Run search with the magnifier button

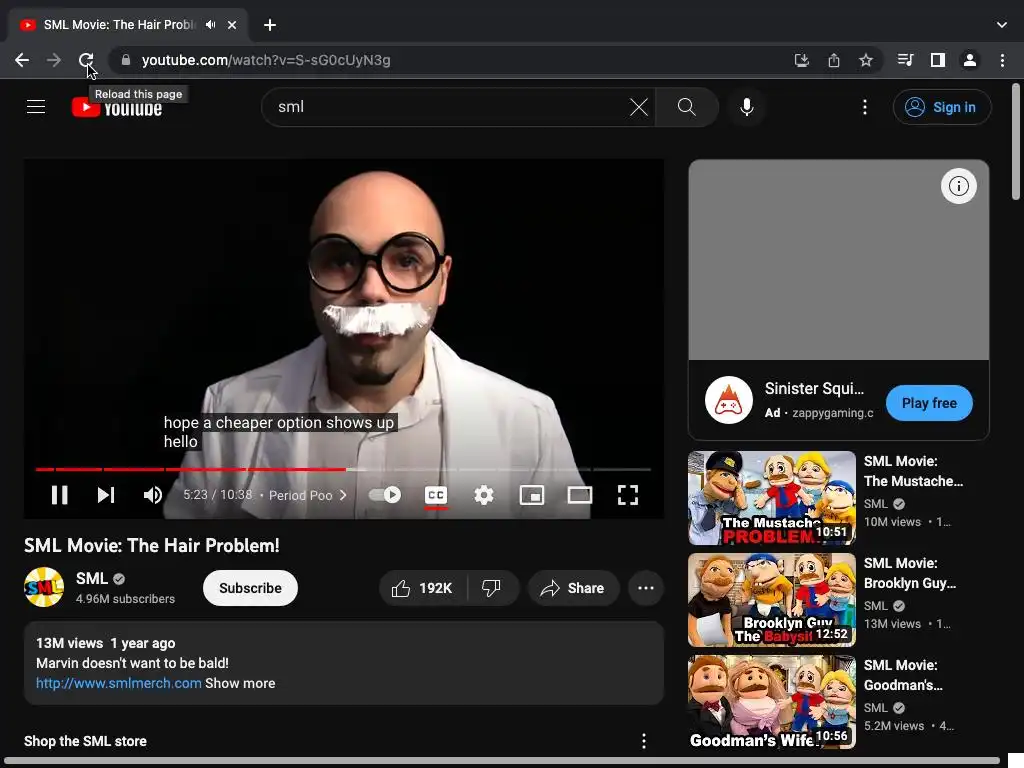pos(686,106)
